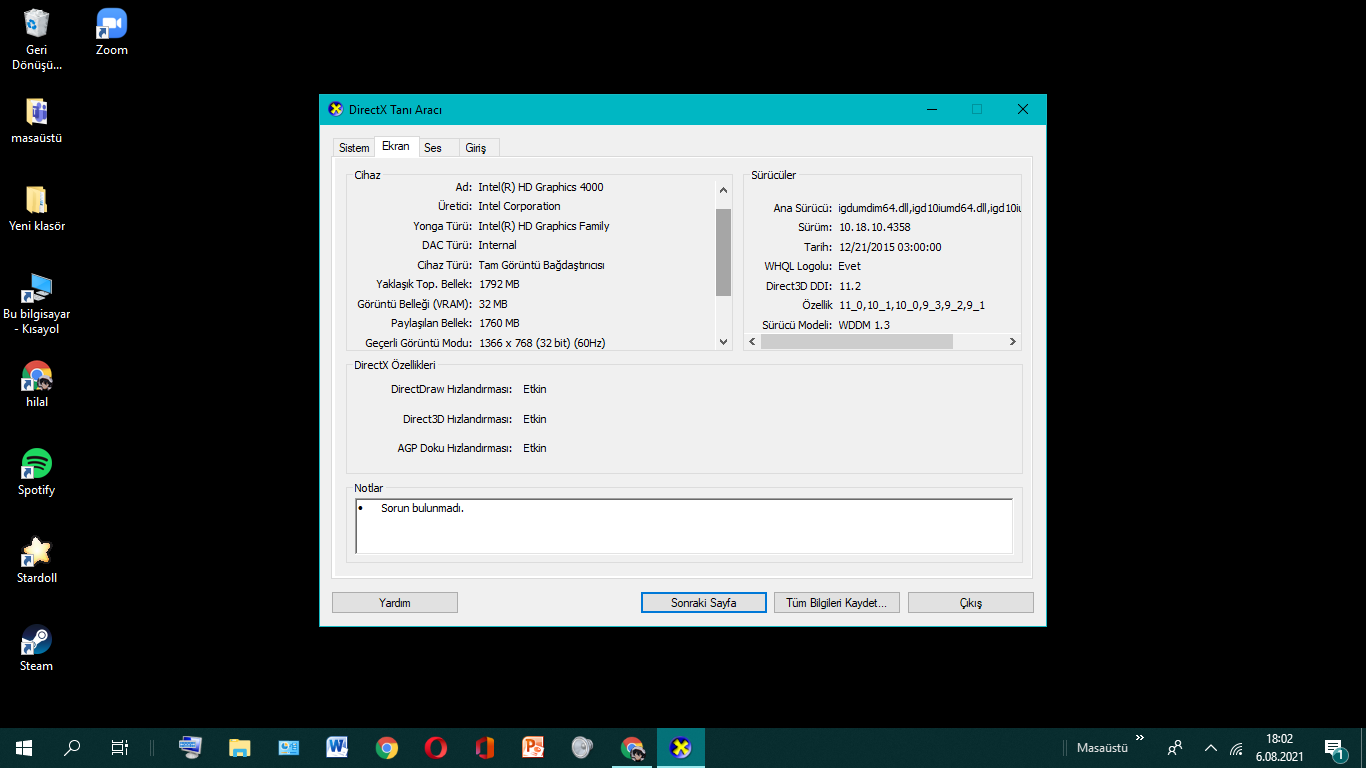This screenshot has height=768, width=1366.
Task: Click the taskbar clock and date
Action: click(1279, 747)
